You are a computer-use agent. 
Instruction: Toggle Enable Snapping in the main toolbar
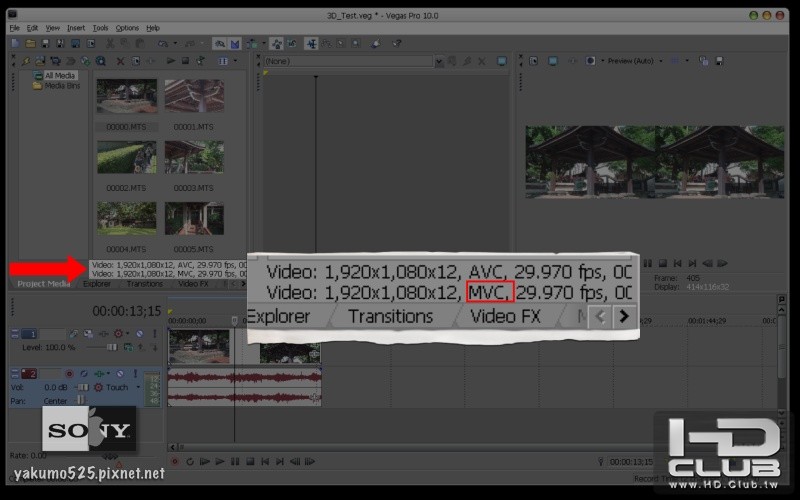pyautogui.click(x=220, y=44)
